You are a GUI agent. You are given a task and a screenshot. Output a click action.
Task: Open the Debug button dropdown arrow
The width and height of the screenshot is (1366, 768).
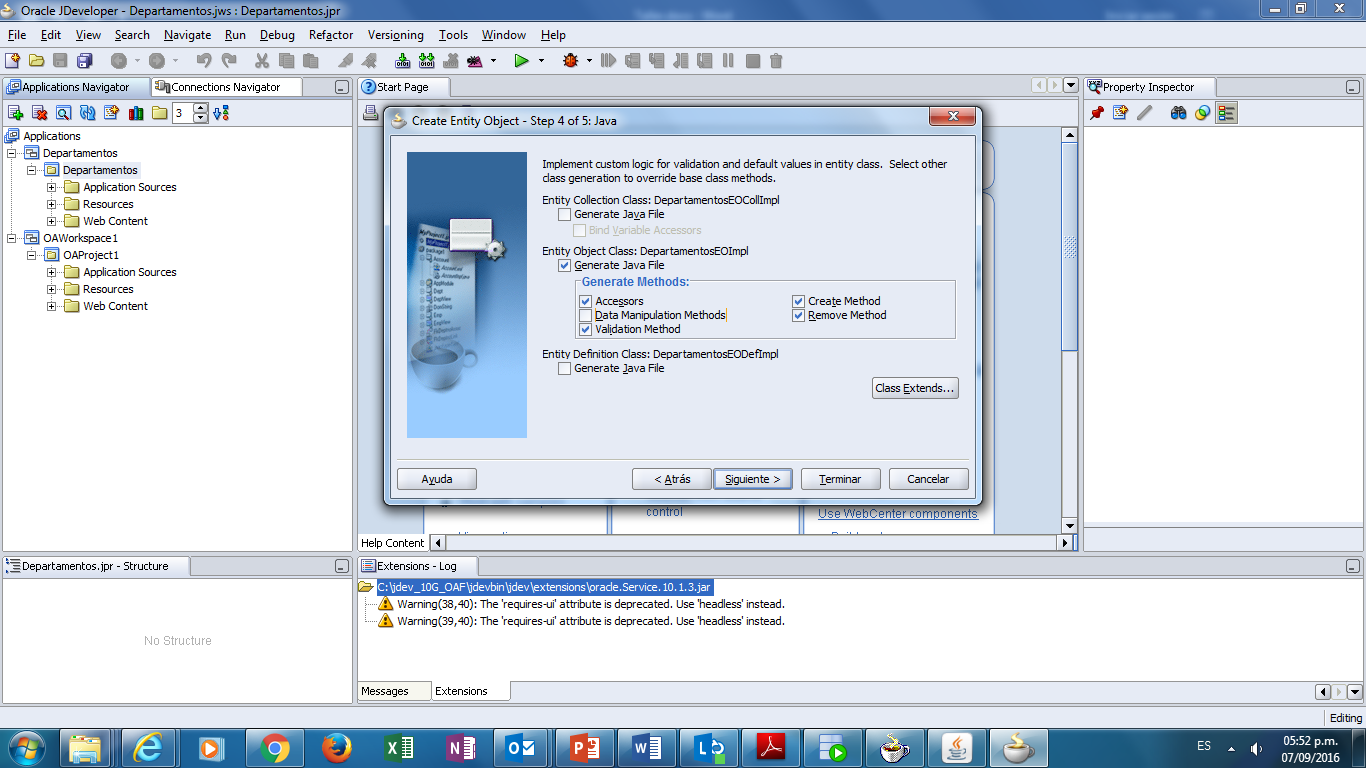coord(590,61)
